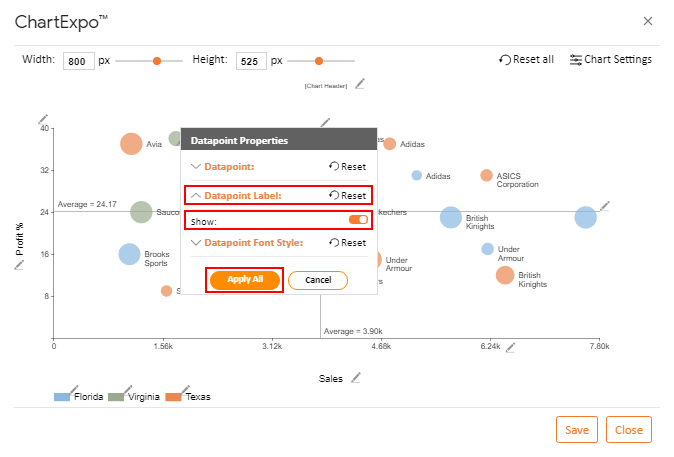Click the Apply All button
Viewport: 674px width, 457px height.
pyautogui.click(x=245, y=280)
